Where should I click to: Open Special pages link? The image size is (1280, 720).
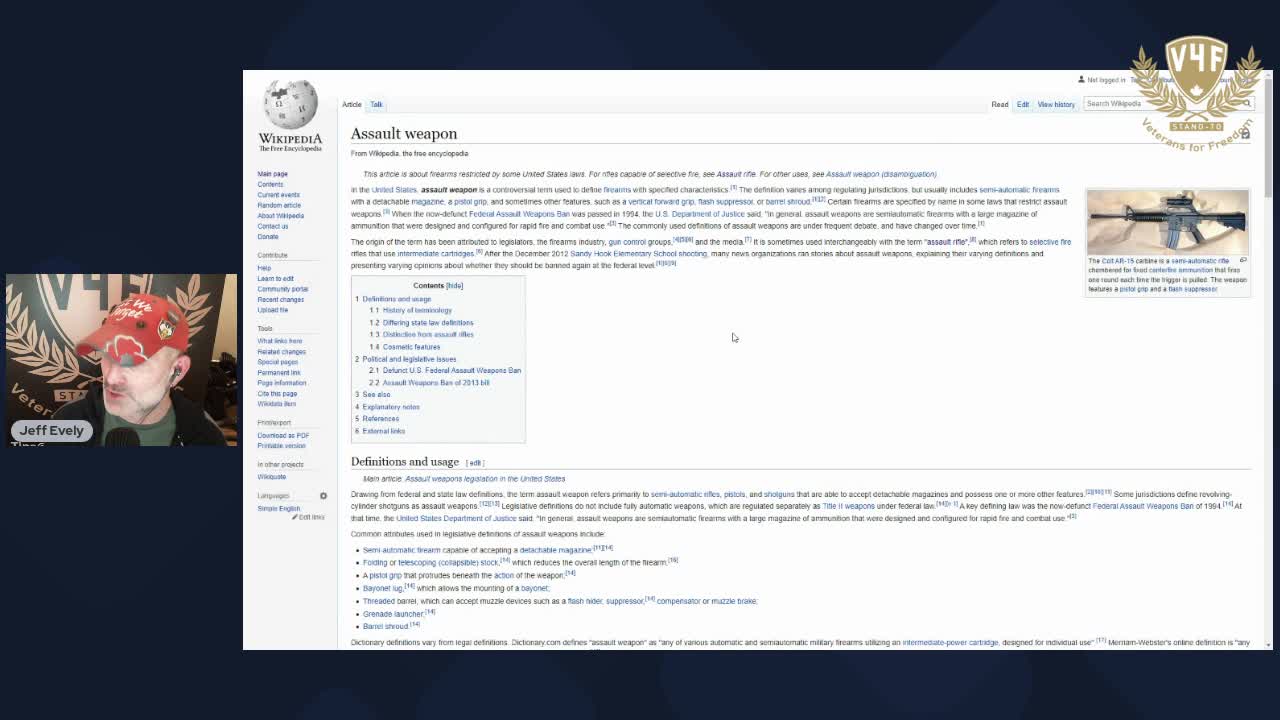pyautogui.click(x=277, y=362)
